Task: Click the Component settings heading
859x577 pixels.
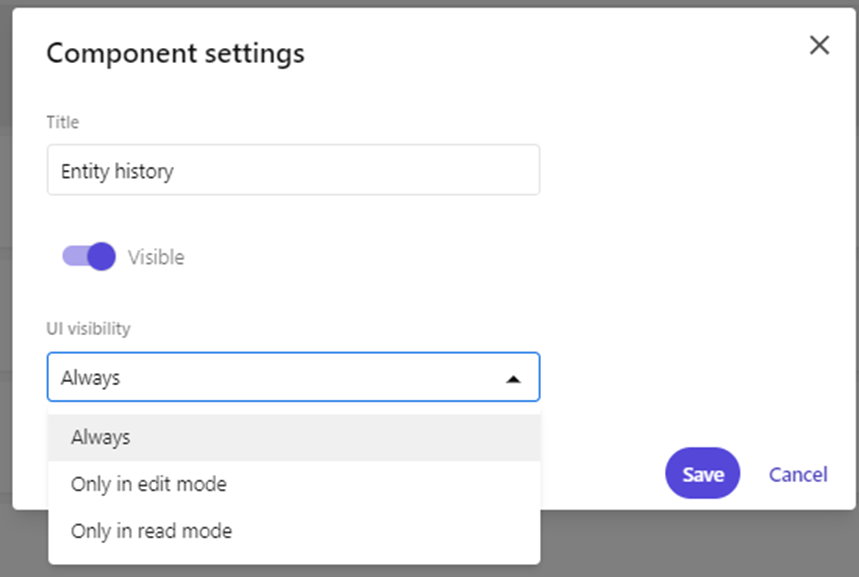Action: [x=176, y=53]
